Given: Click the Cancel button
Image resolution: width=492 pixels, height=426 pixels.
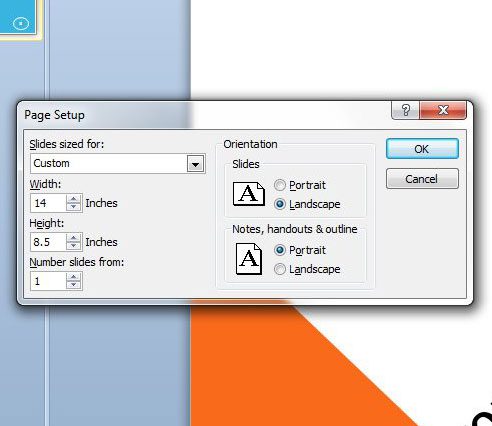Looking at the screenshot, I should 422,179.
